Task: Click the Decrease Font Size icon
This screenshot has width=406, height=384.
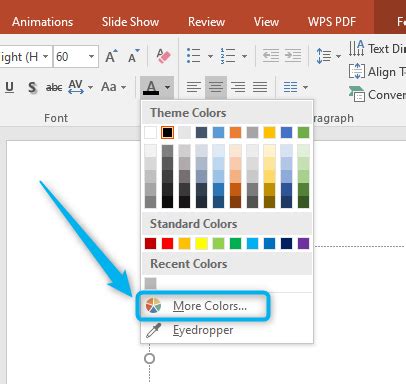Action: [x=134, y=56]
